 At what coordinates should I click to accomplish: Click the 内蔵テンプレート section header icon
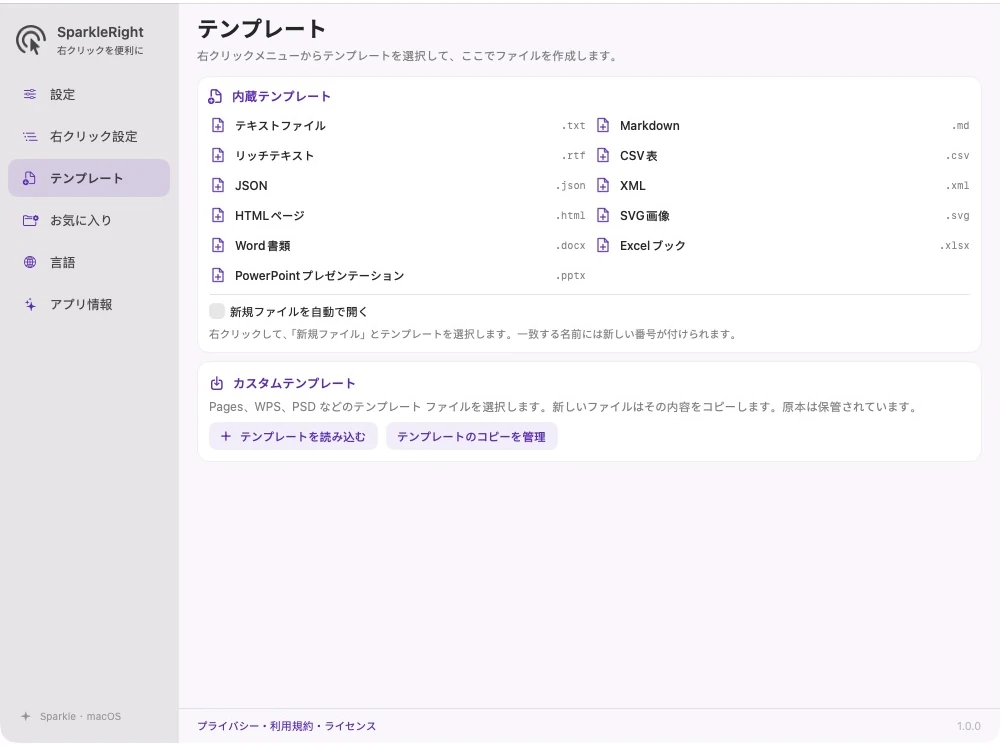click(x=215, y=96)
